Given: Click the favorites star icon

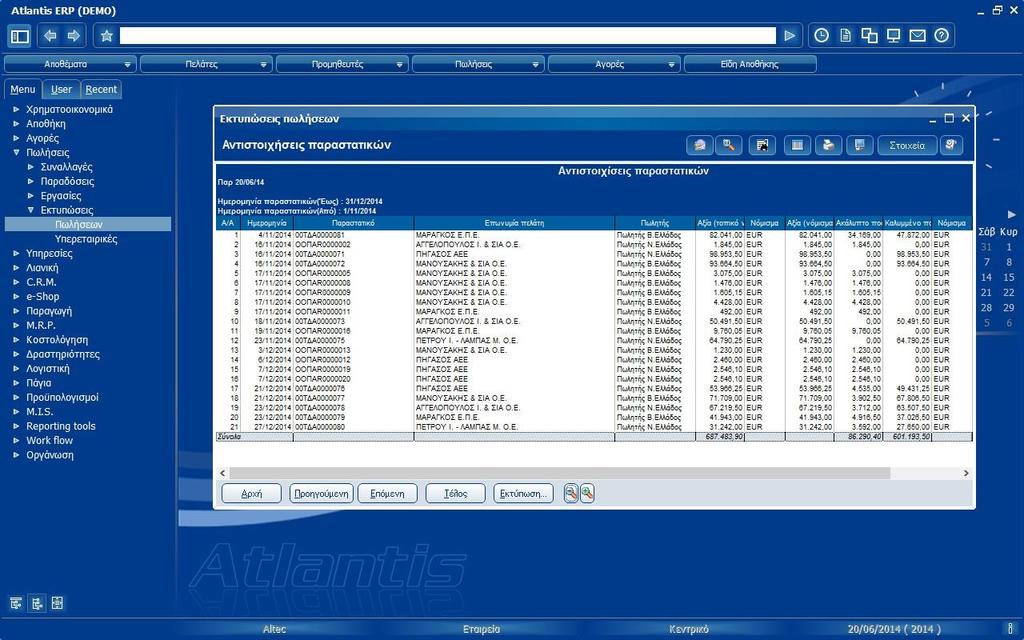Looking at the screenshot, I should (107, 36).
